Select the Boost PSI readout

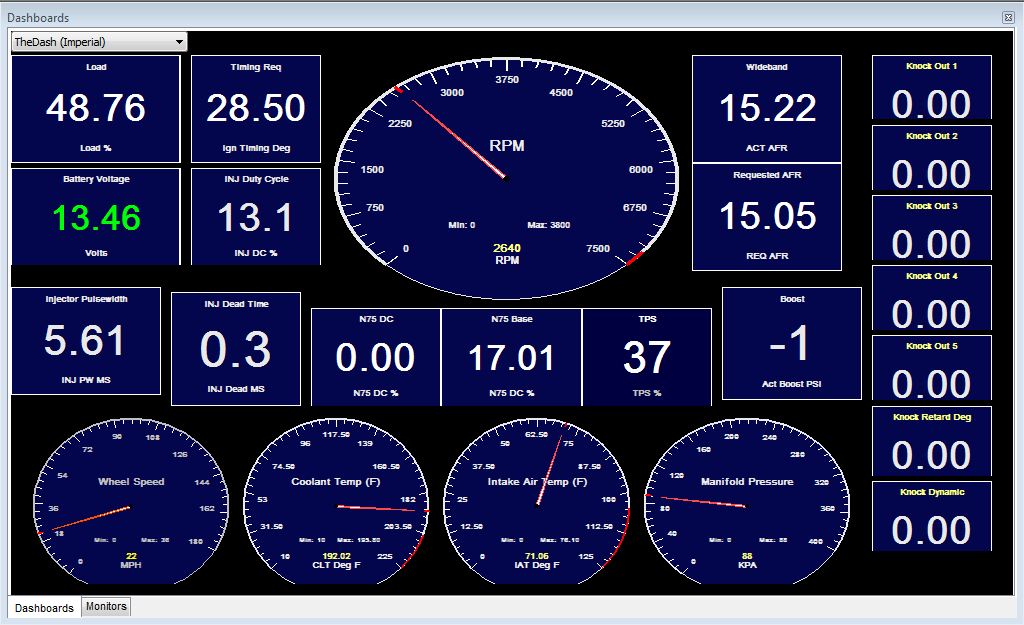point(792,342)
